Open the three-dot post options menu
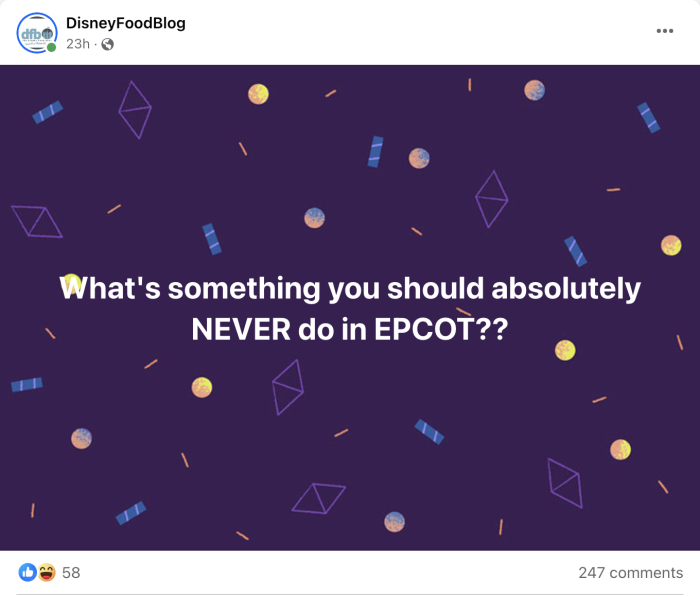Viewport: 700px width, 596px height. 664,31
